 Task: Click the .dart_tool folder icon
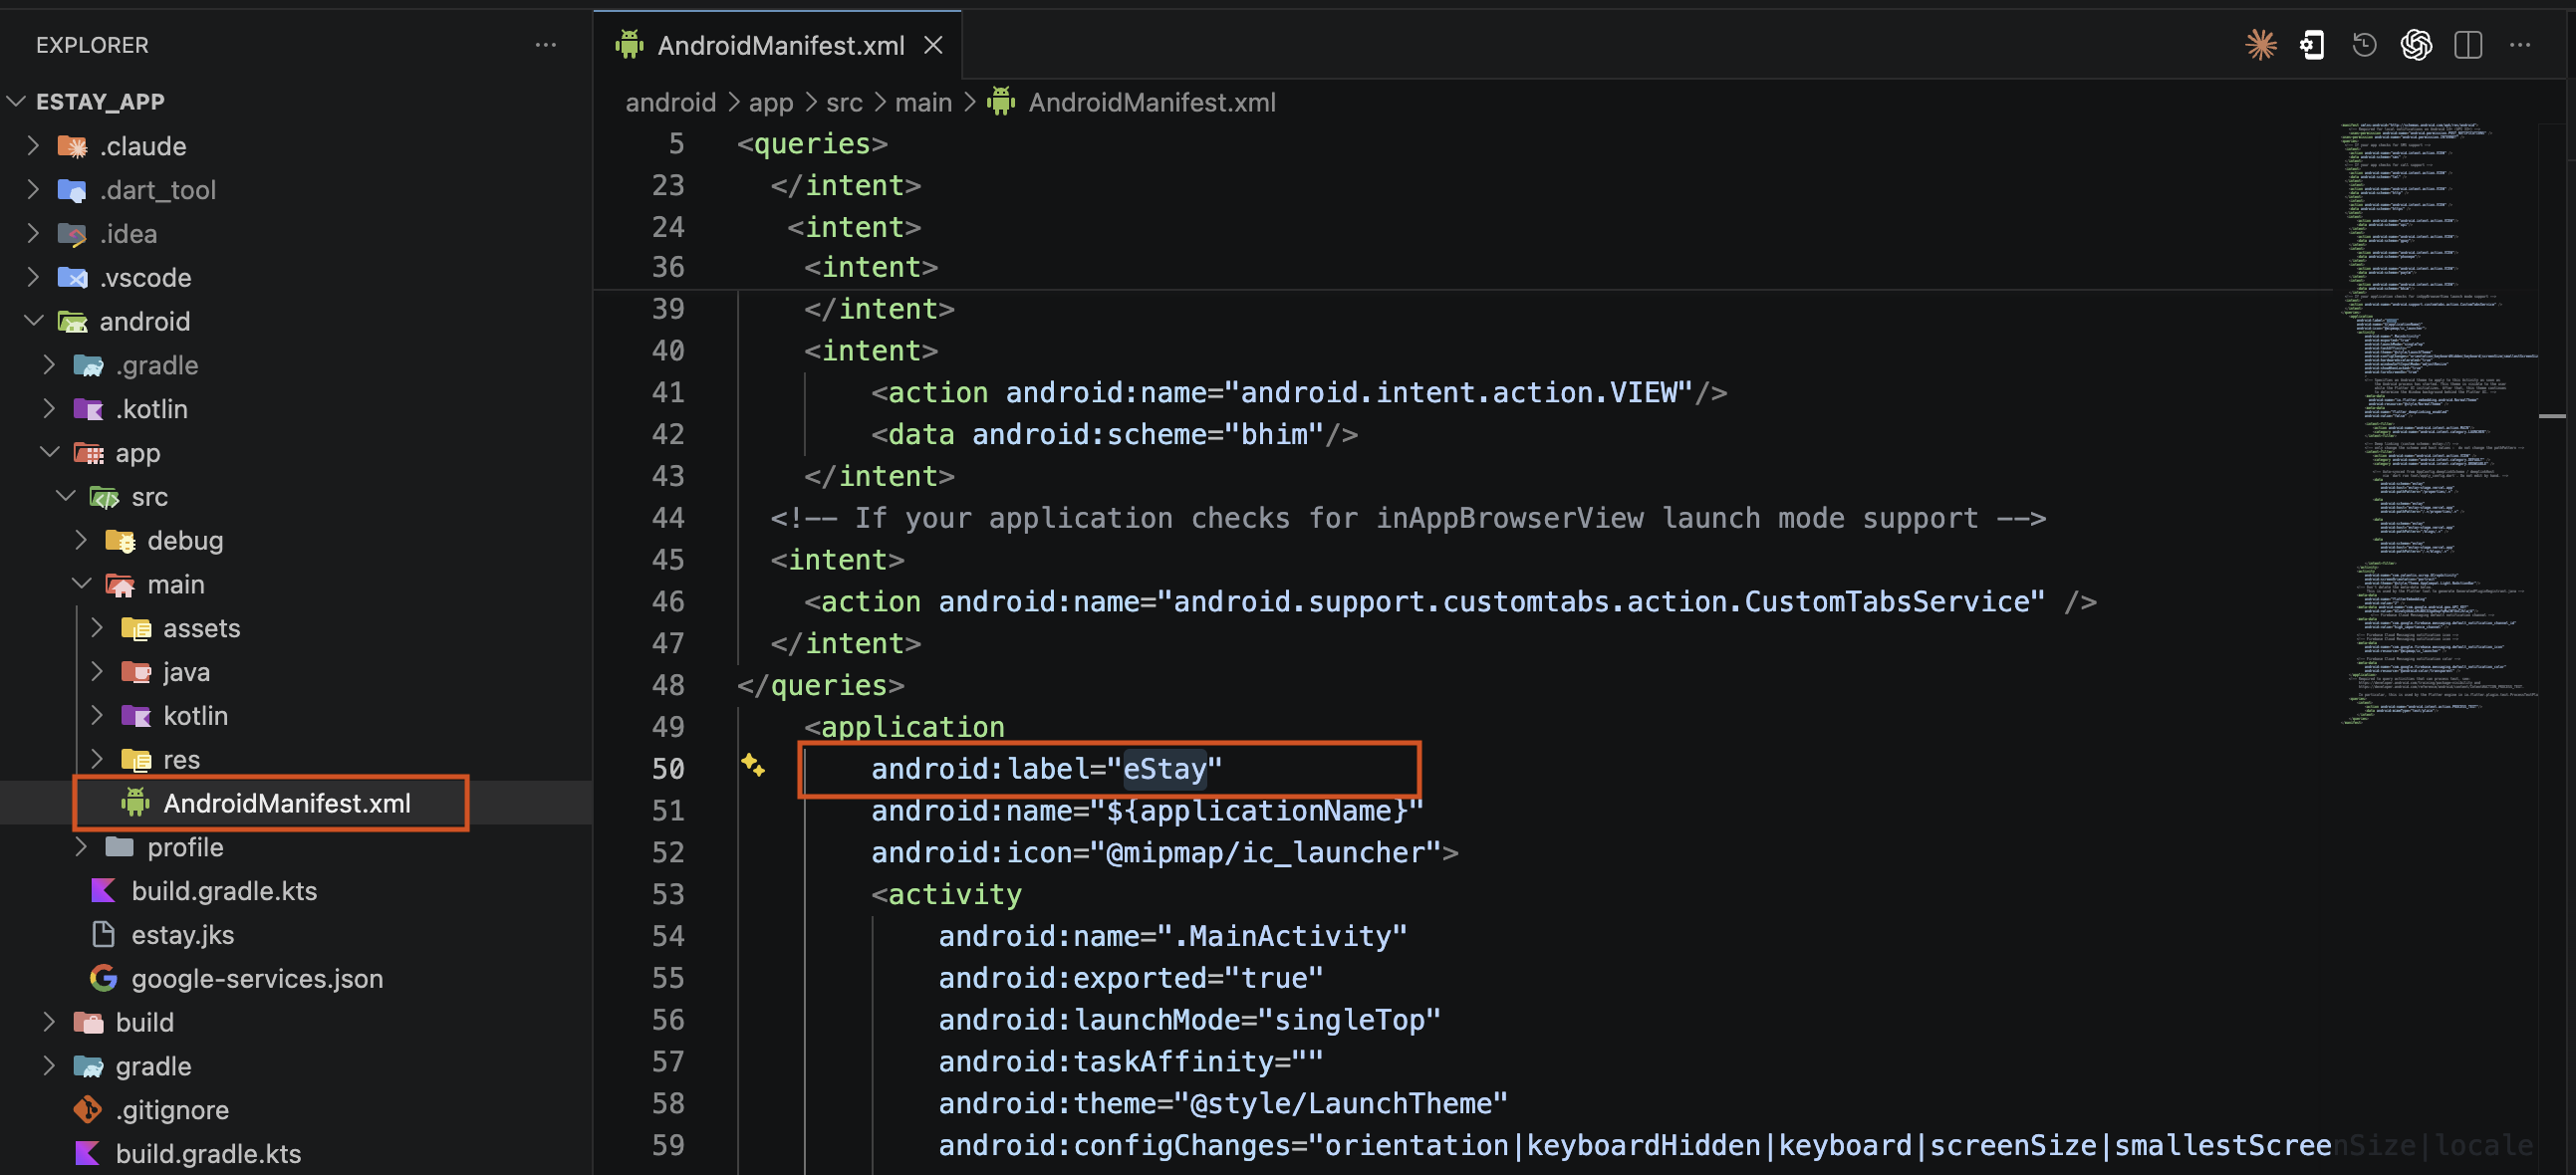click(72, 190)
